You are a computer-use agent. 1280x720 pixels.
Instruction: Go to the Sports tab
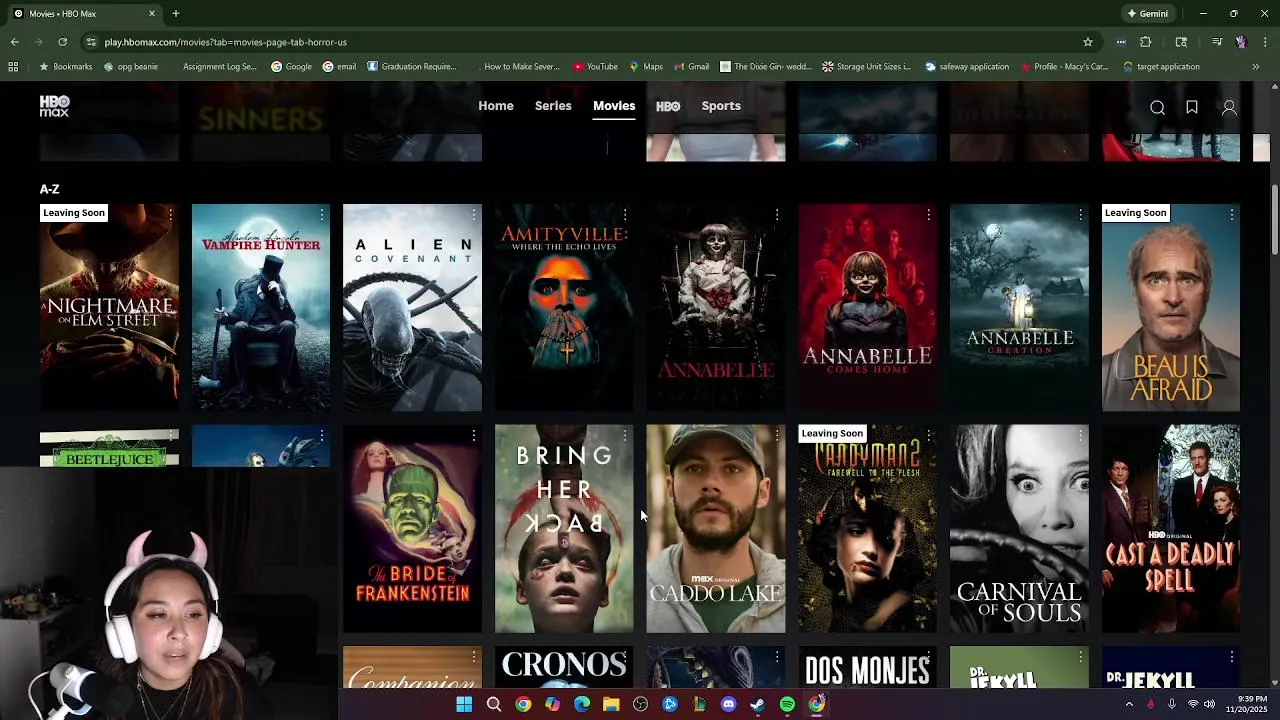pos(721,106)
